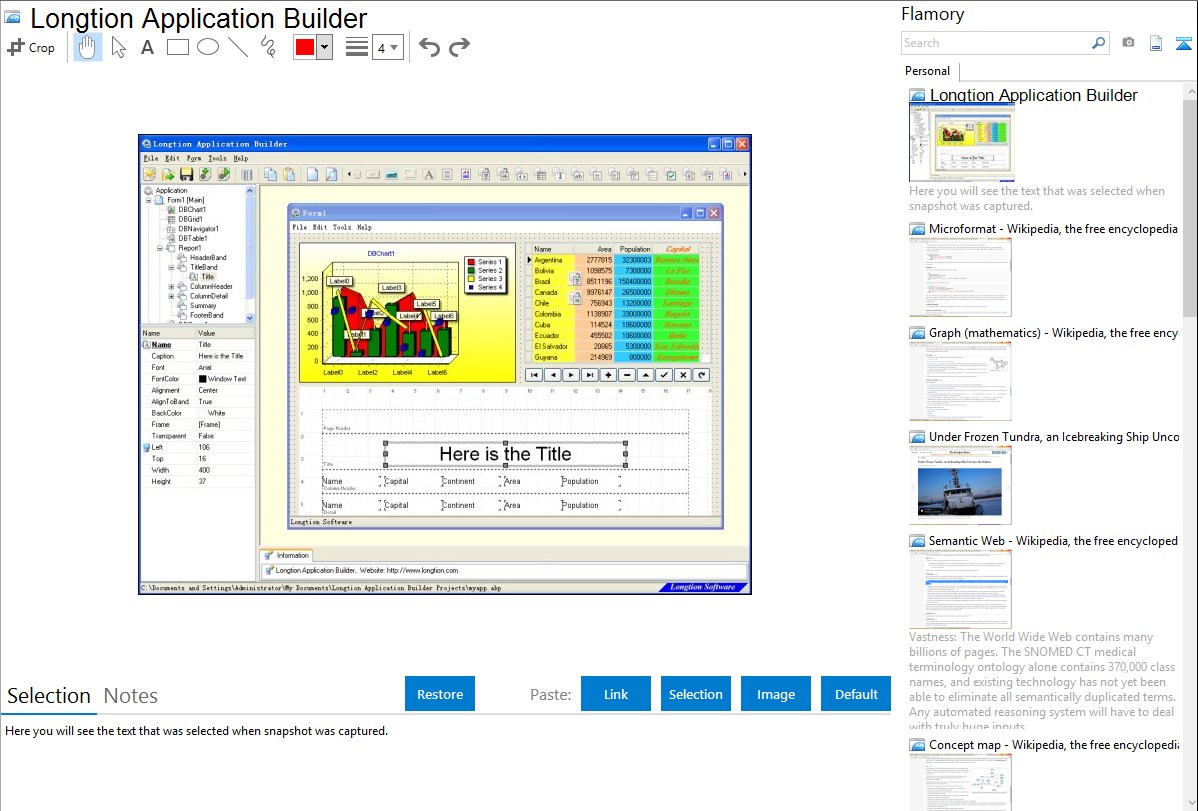Click the Save icon in Longtion toolbar
The width and height of the screenshot is (1198, 811).
coord(186,174)
